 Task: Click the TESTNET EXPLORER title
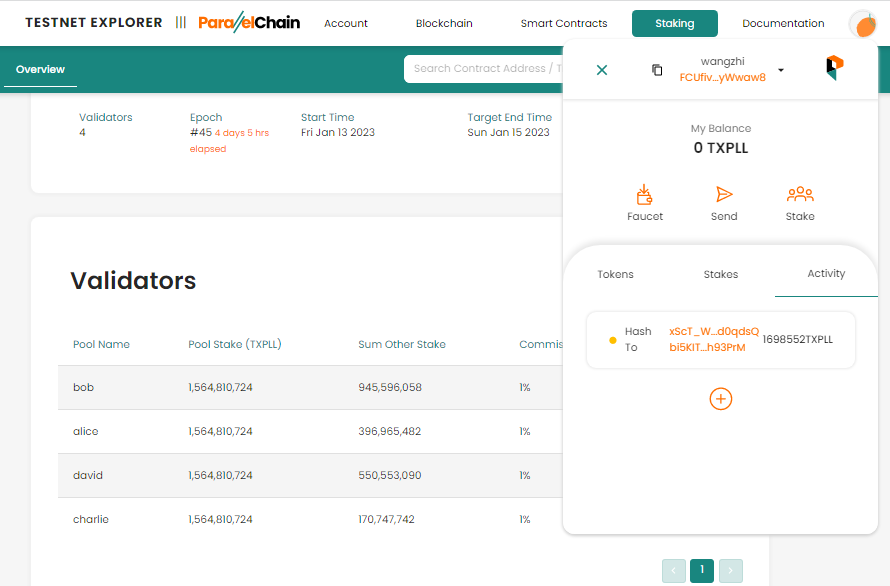[x=94, y=23]
